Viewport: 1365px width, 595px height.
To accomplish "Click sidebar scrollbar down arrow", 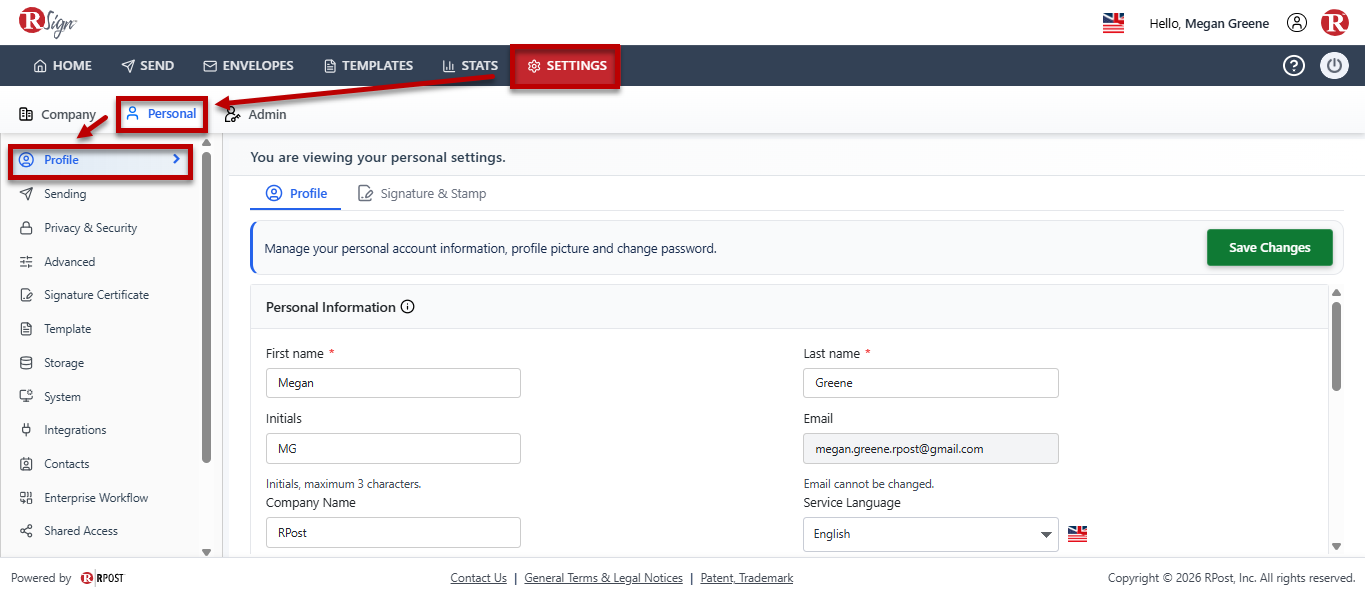I will pyautogui.click(x=206, y=551).
